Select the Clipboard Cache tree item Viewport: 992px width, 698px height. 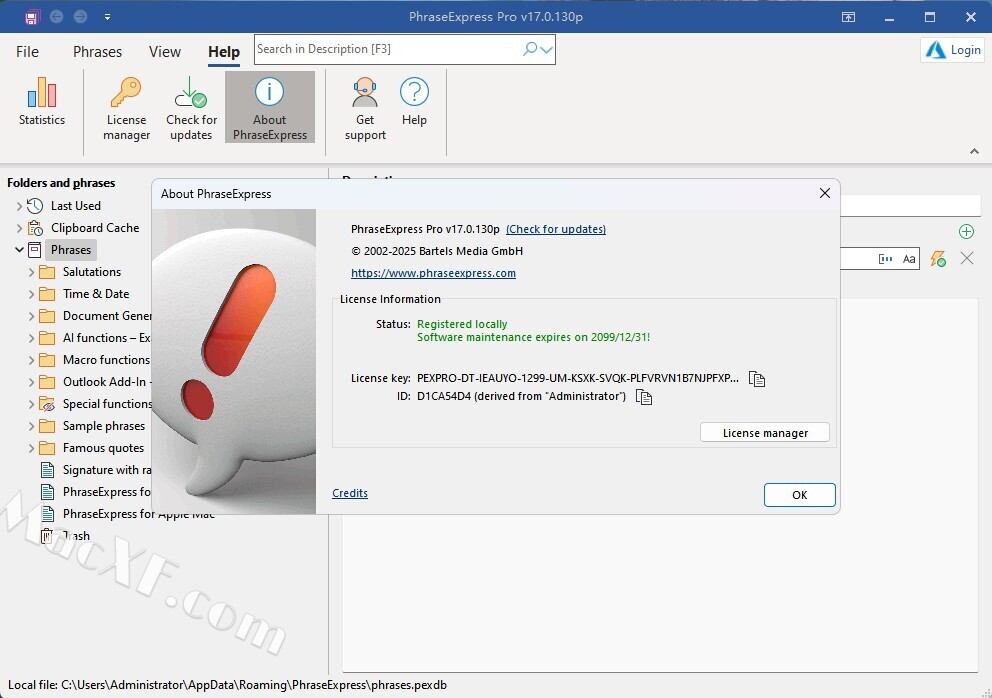point(95,228)
